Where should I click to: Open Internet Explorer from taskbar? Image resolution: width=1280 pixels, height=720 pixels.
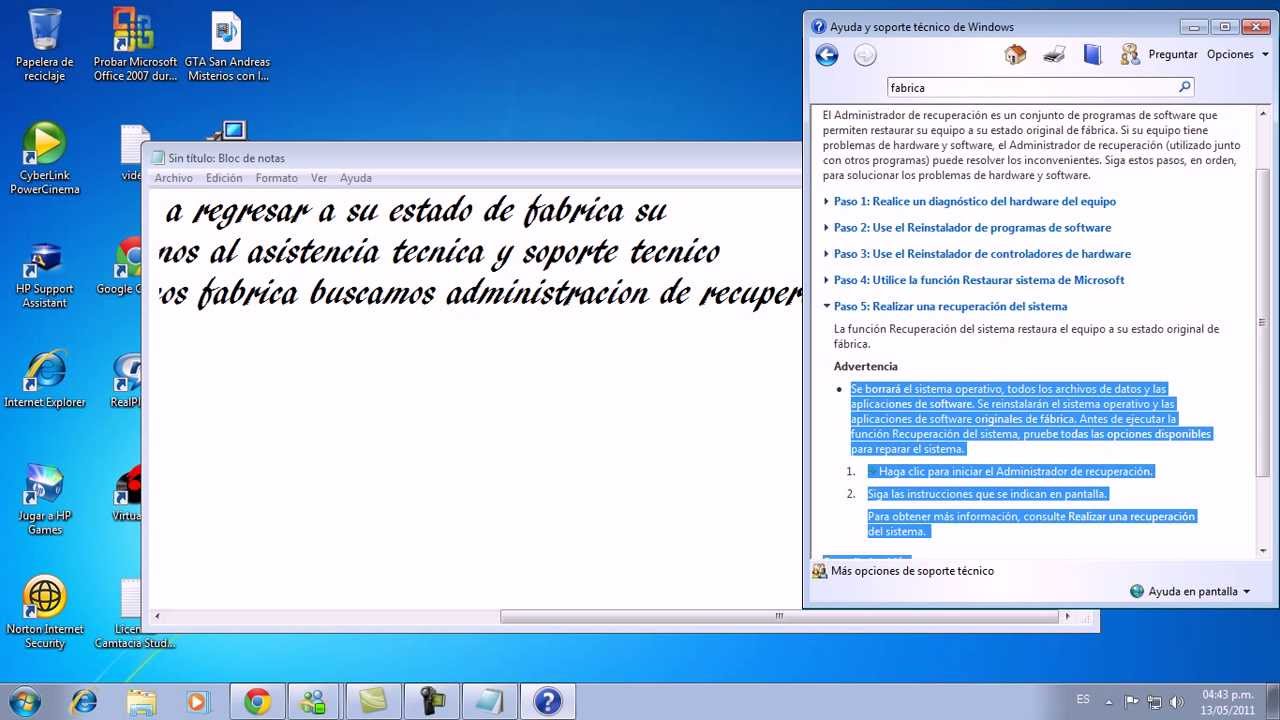(x=84, y=702)
